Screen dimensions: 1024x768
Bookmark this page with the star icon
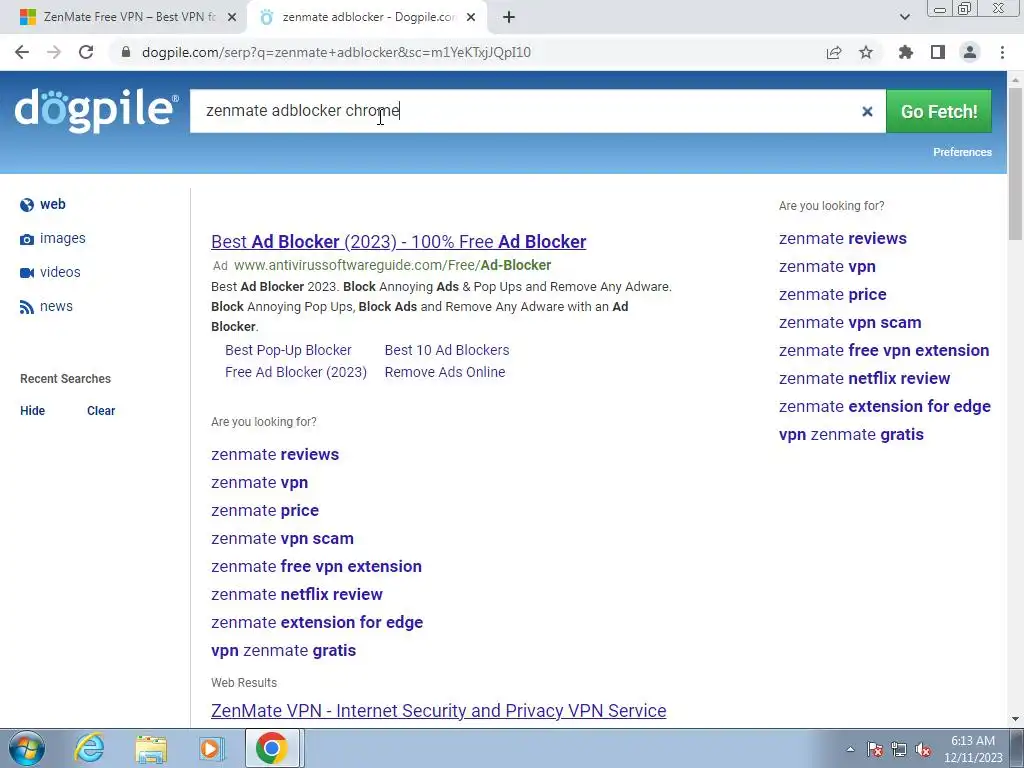pyautogui.click(x=866, y=52)
